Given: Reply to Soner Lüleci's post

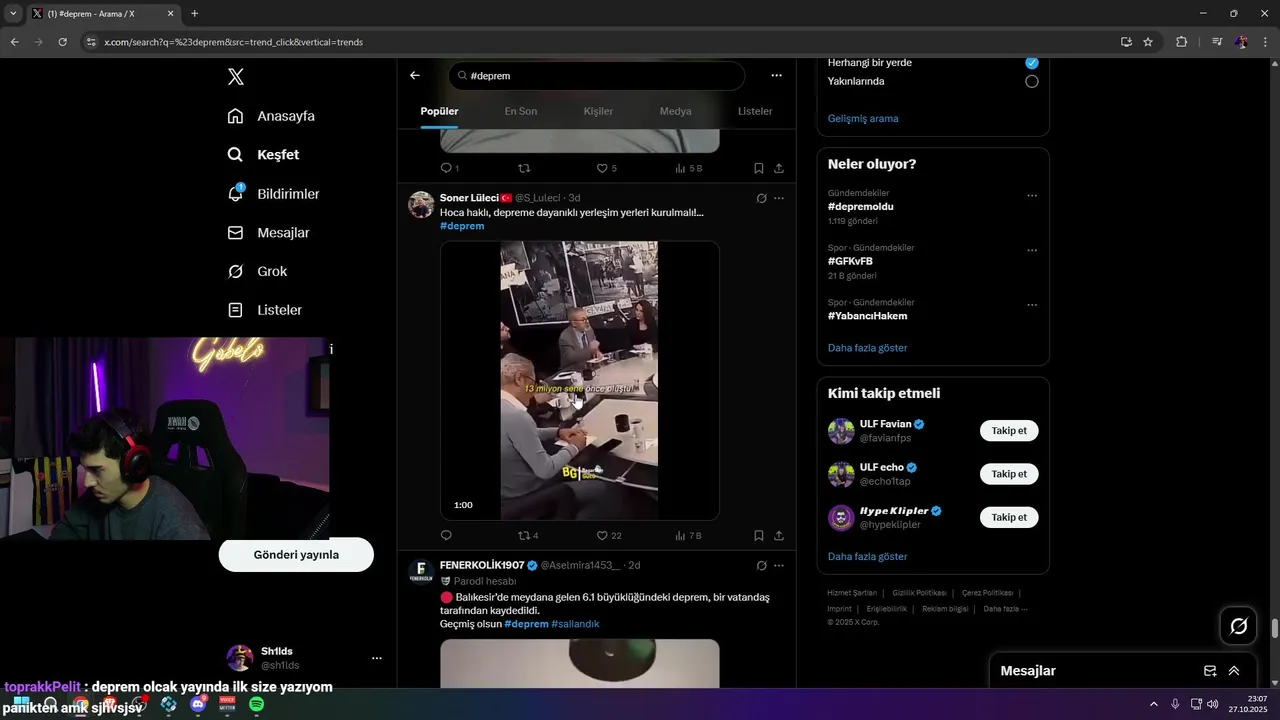Looking at the screenshot, I should (x=446, y=536).
